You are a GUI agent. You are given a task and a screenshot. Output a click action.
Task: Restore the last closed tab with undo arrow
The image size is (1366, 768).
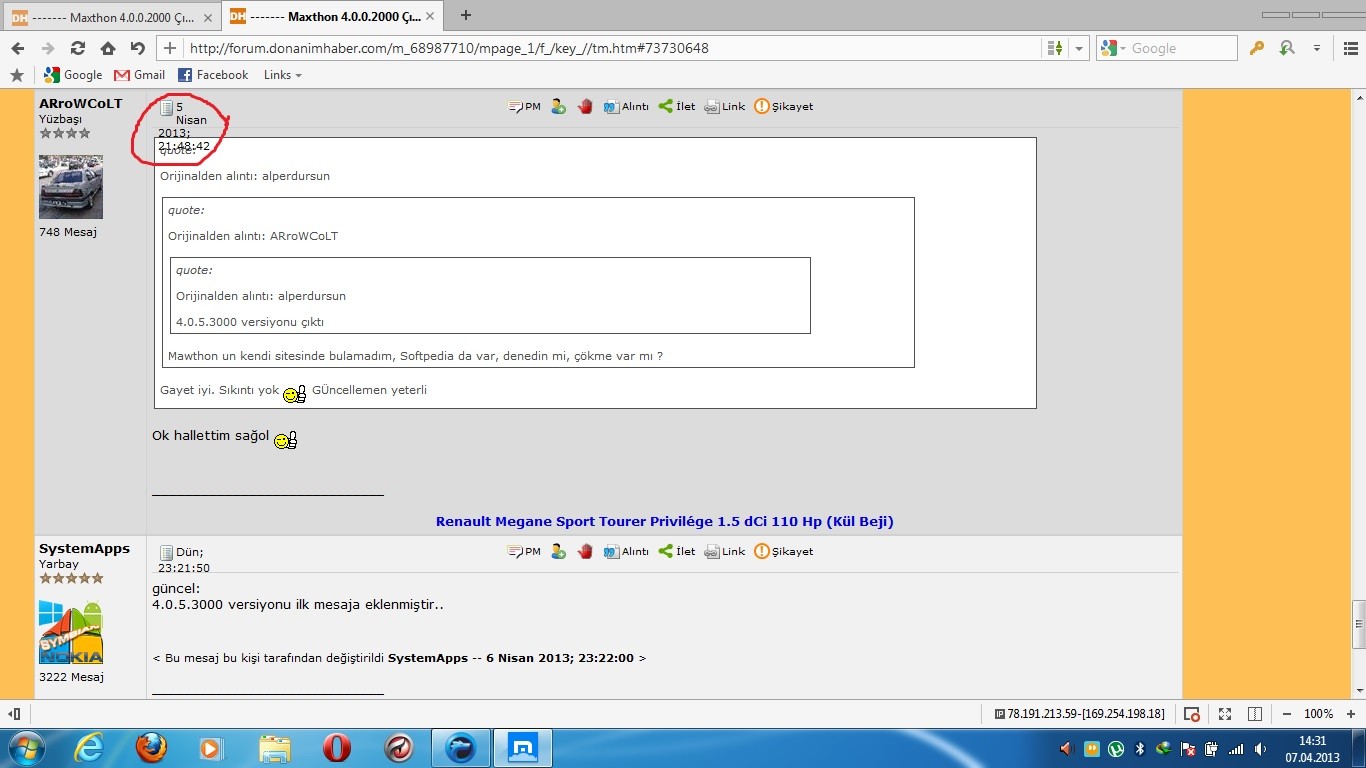tap(138, 48)
